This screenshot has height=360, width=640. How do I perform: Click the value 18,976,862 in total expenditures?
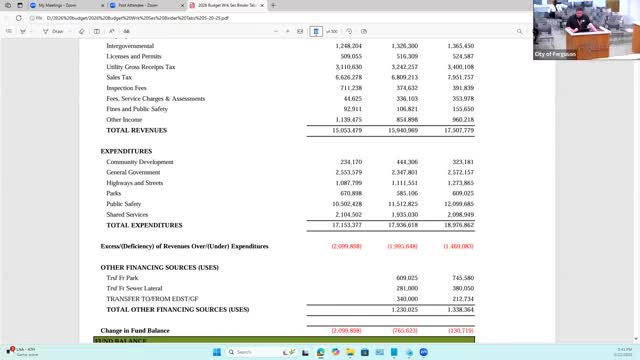click(x=459, y=225)
